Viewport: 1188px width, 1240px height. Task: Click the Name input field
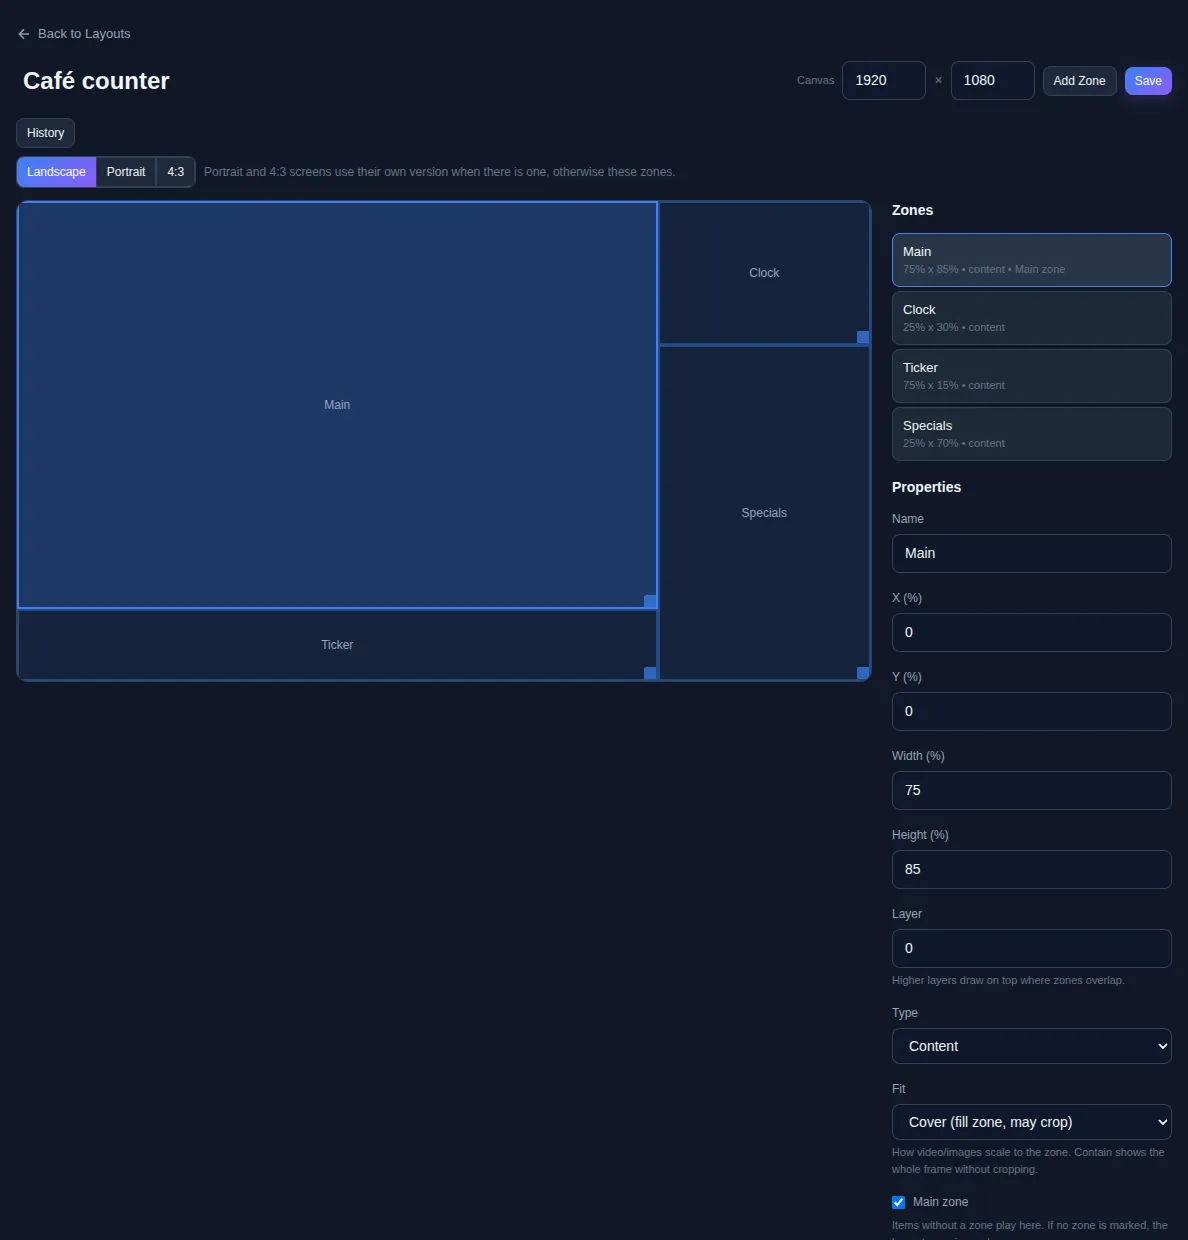coord(1031,553)
